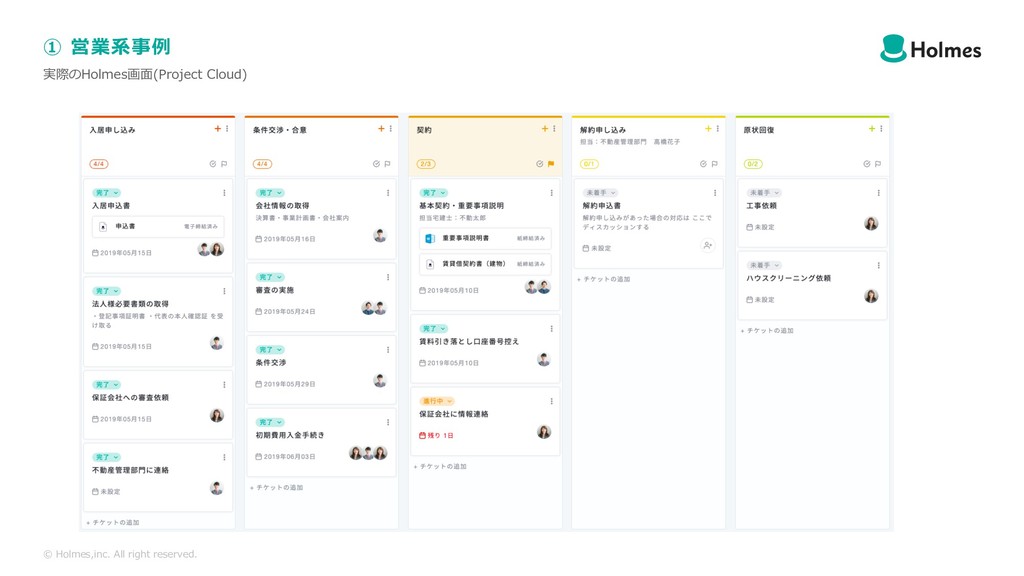Click the orange flag icon in 契約 column
The width and height of the screenshot is (1024, 576).
pos(551,164)
